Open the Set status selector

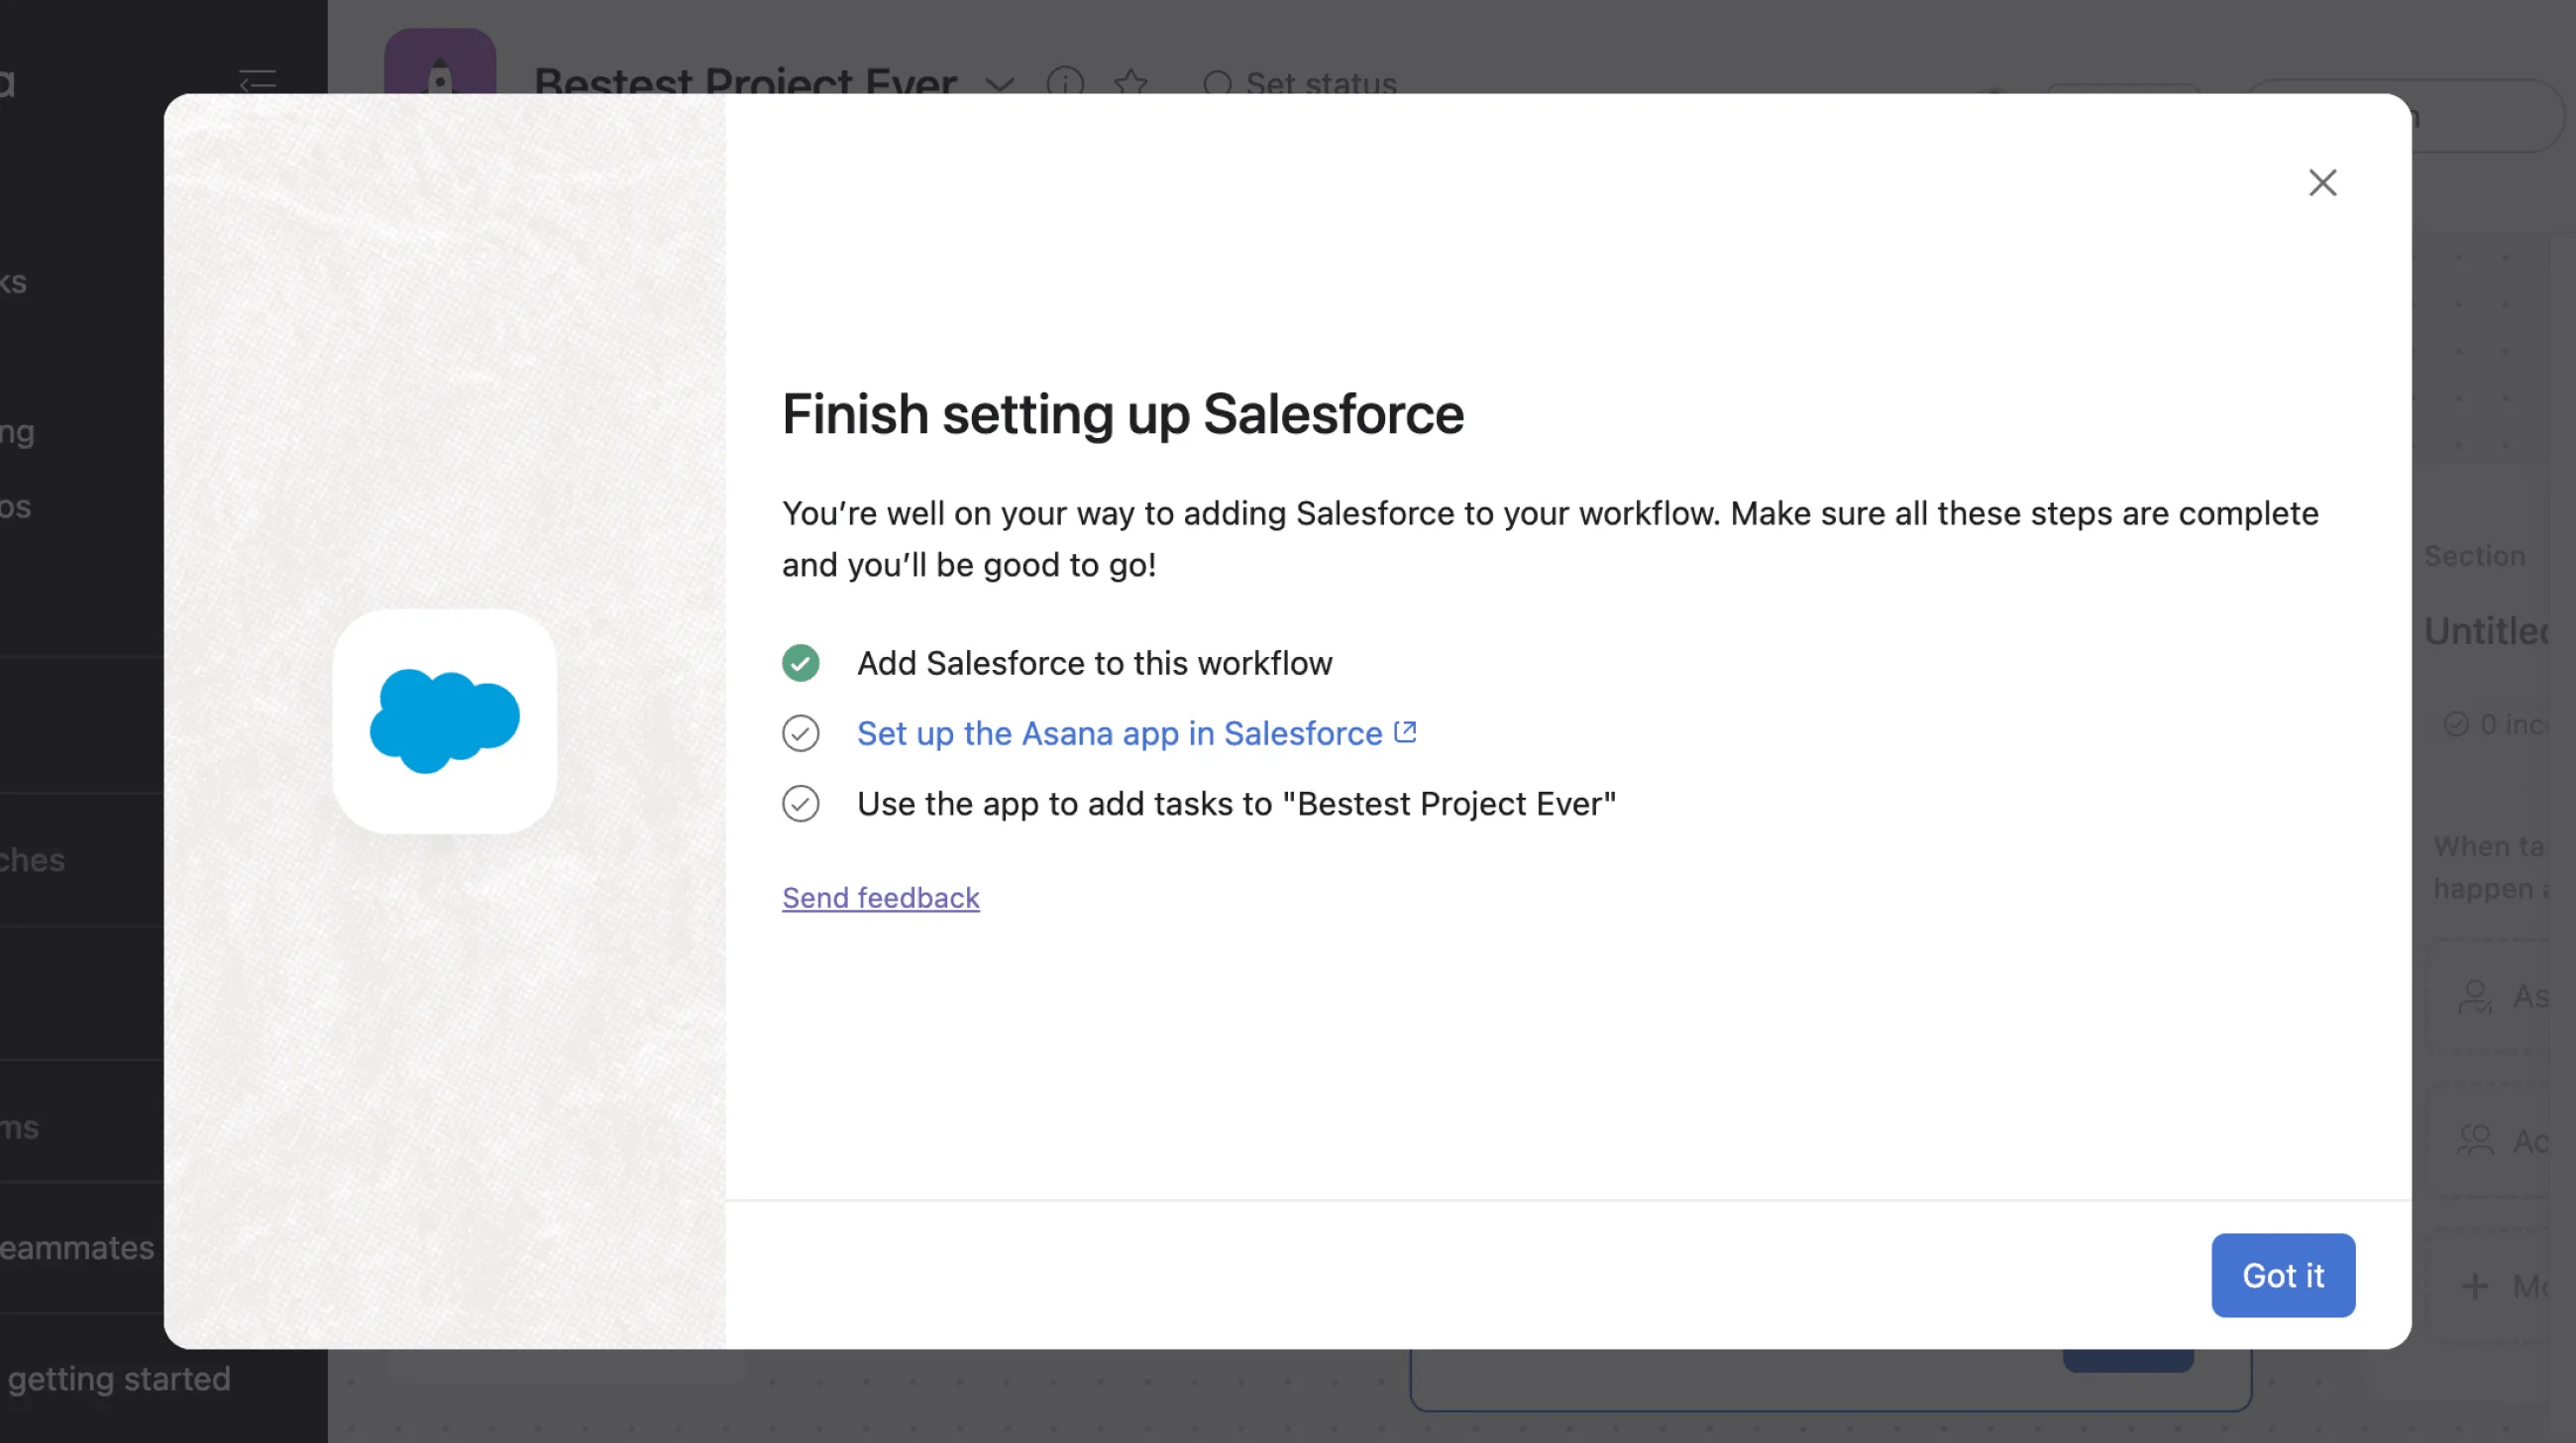(x=1300, y=85)
